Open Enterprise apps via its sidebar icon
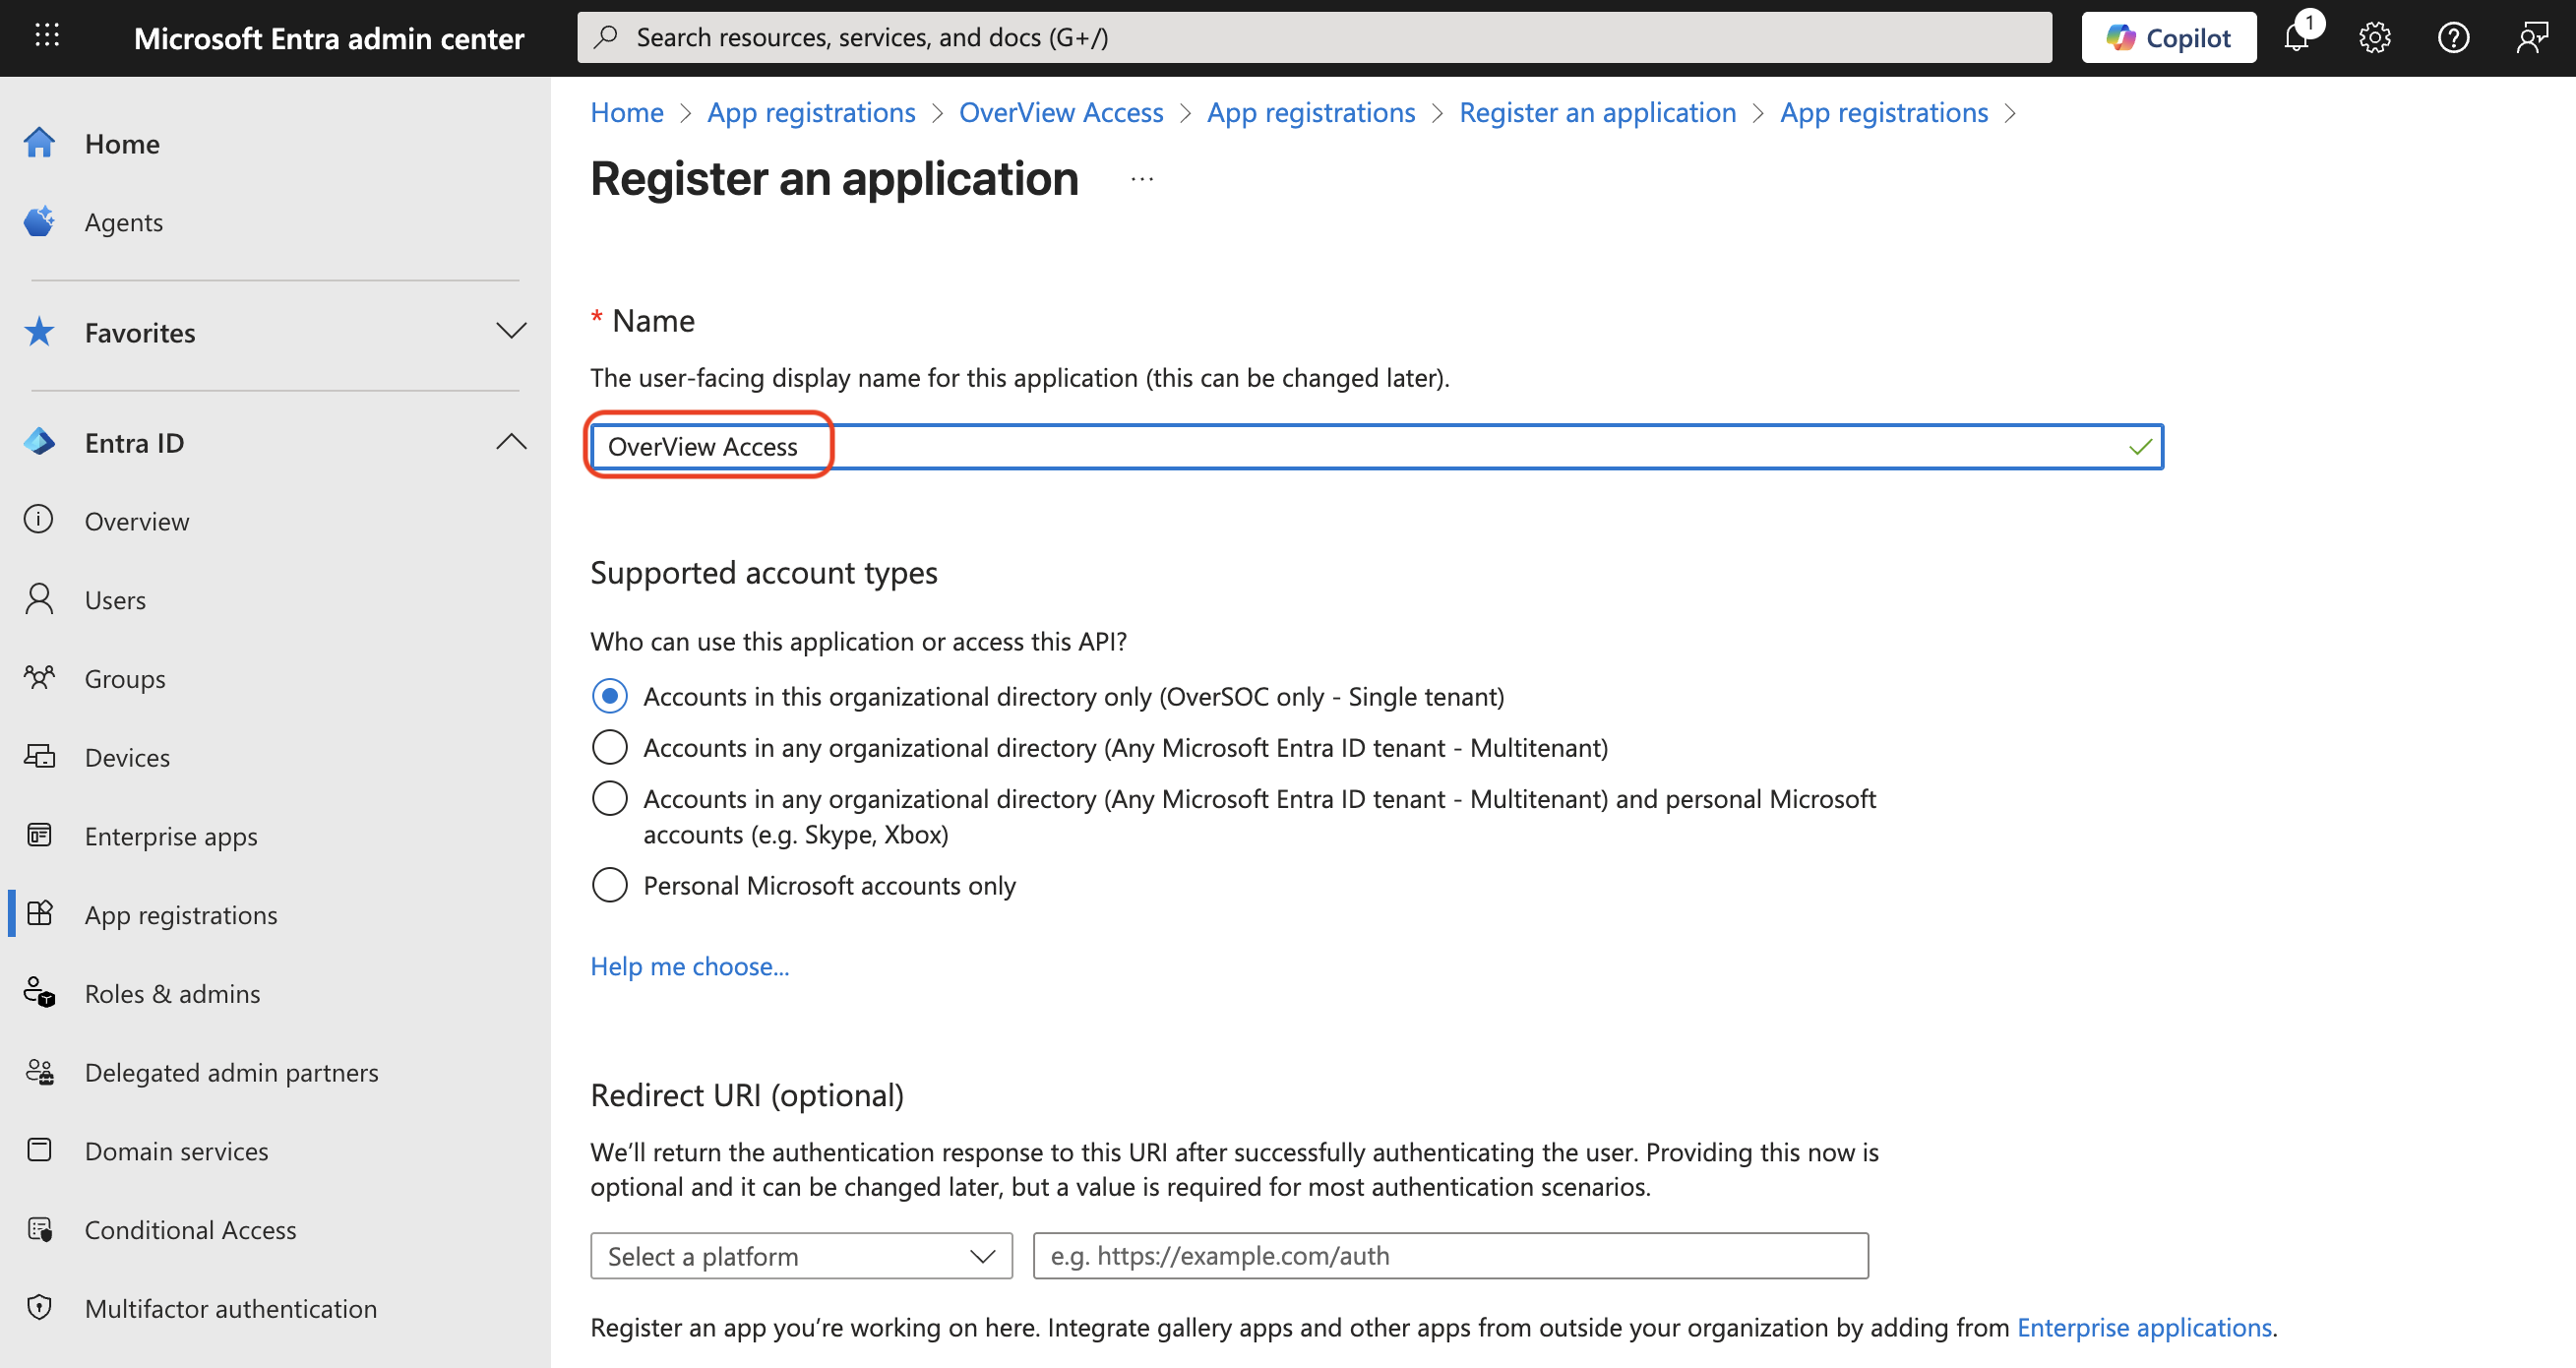Viewport: 2576px width, 1368px height. point(39,835)
